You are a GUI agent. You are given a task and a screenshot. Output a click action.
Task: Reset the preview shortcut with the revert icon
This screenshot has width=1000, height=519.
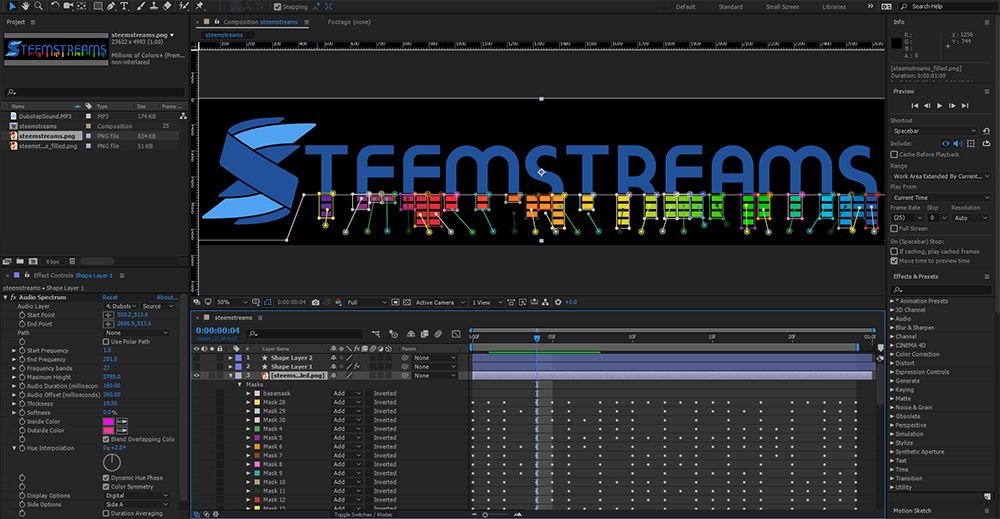[986, 131]
